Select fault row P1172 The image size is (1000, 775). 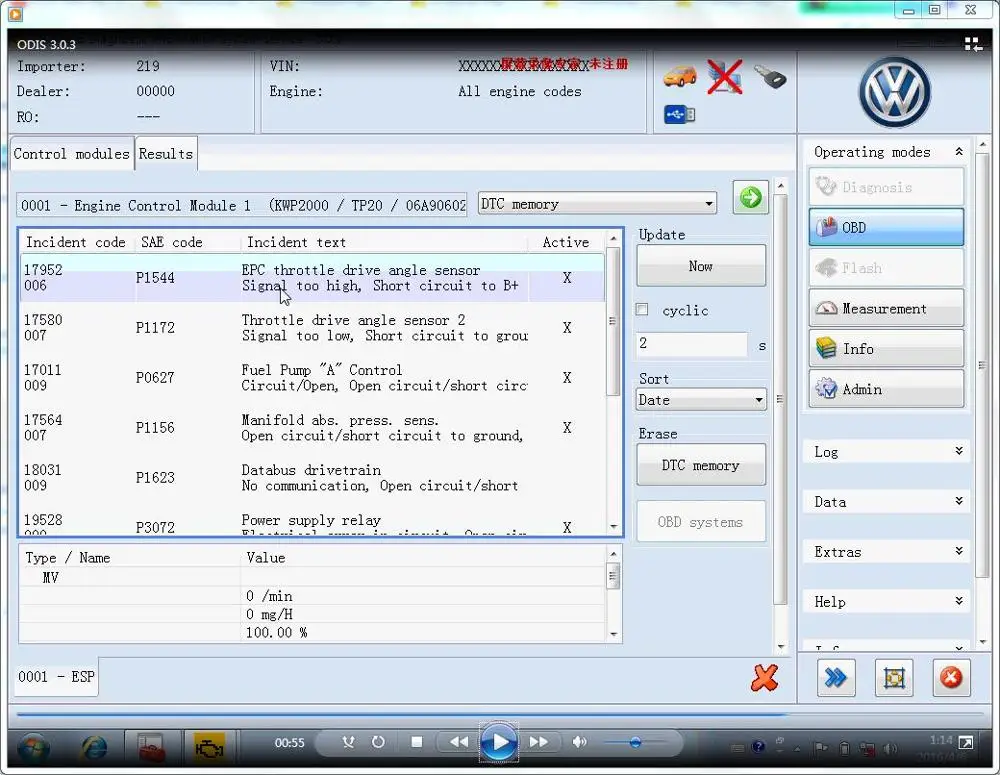pyautogui.click(x=312, y=327)
